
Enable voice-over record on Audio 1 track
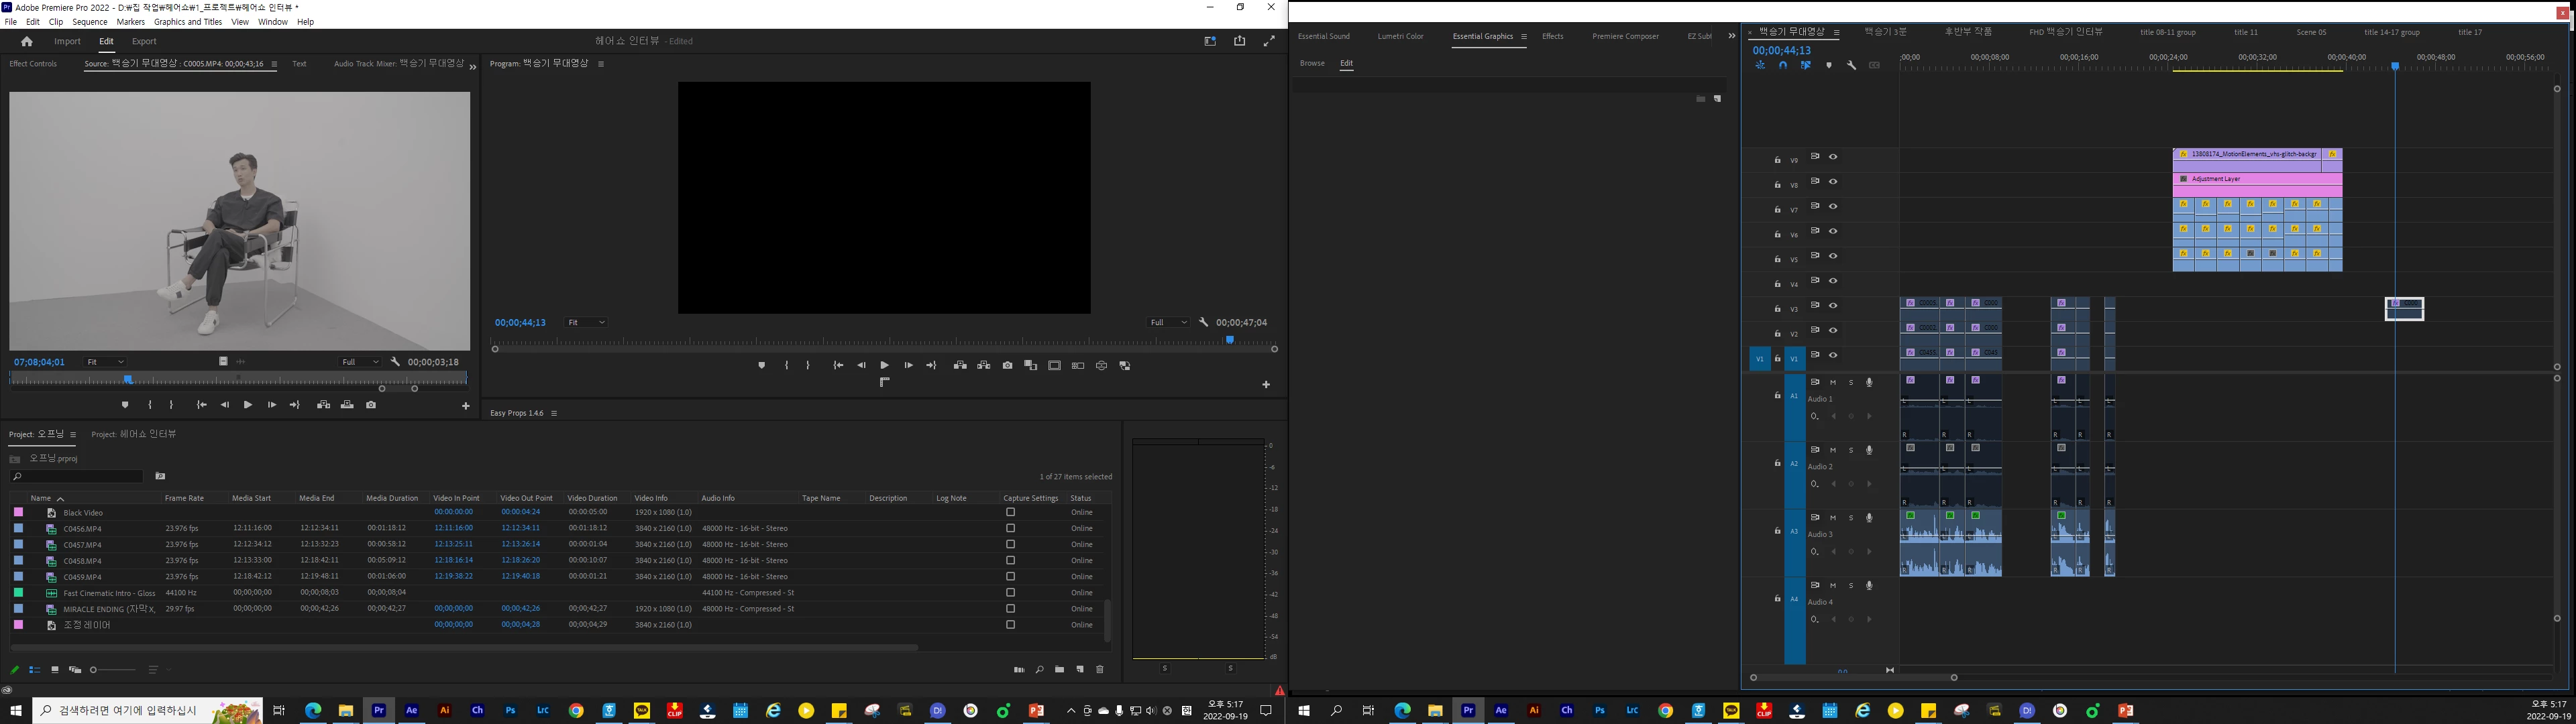click(1869, 382)
